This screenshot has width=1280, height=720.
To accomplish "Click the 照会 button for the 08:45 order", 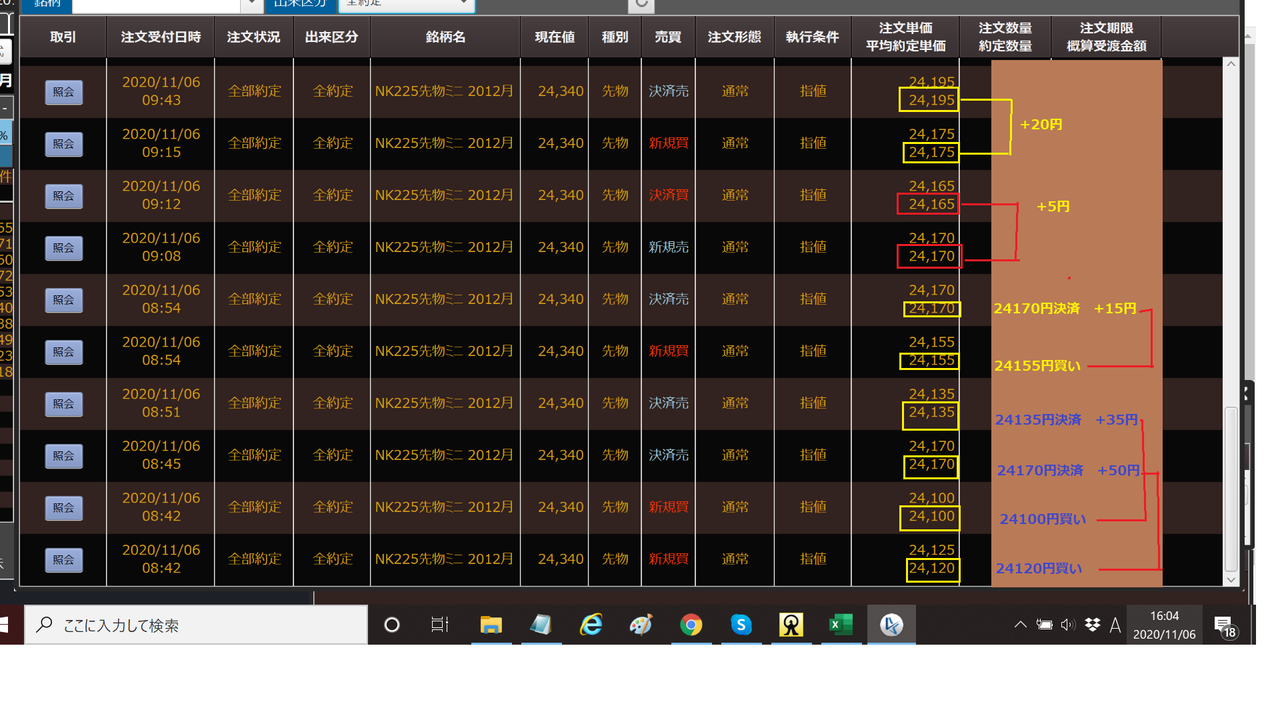I will coord(63,456).
